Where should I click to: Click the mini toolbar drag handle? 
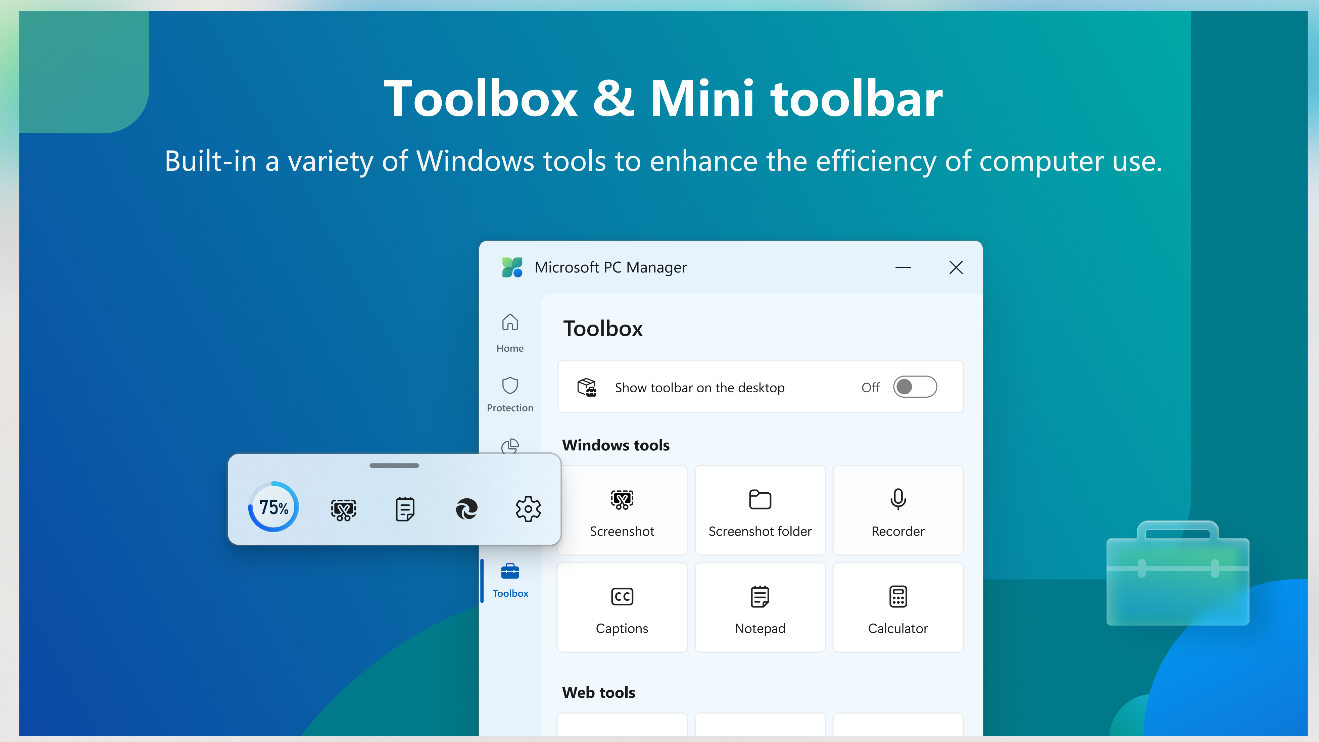[x=394, y=465]
